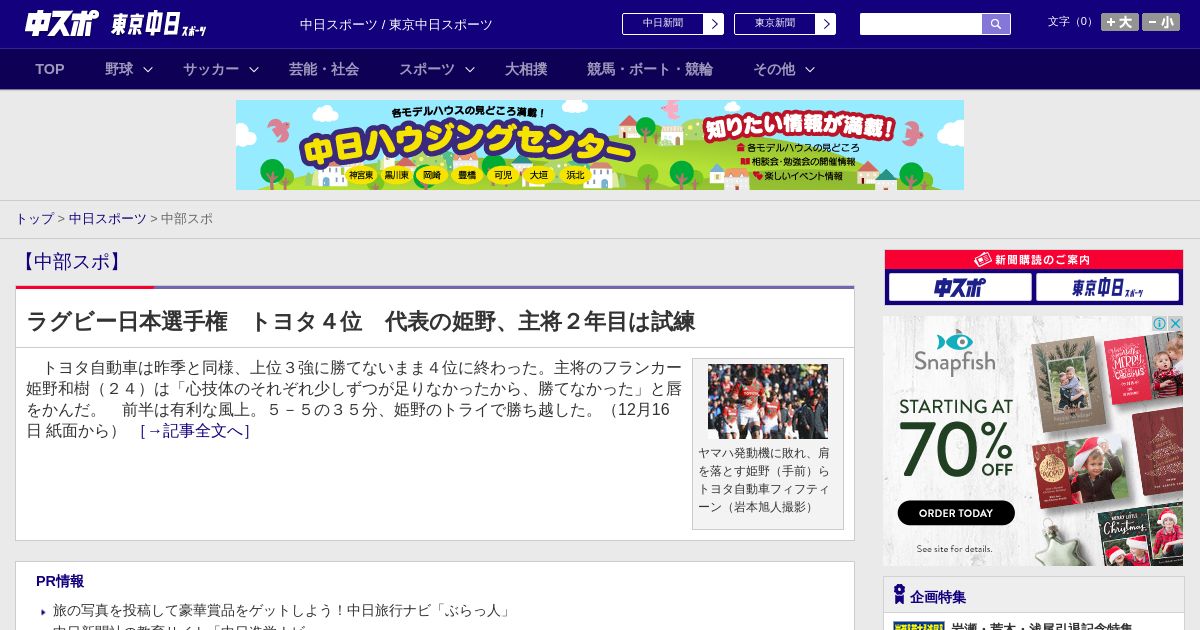Click the PR情報 heading

[60, 581]
